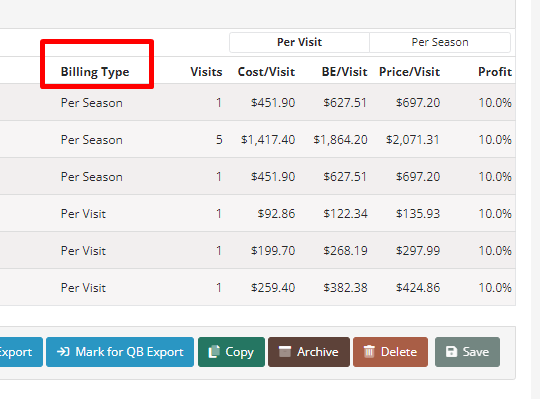The width and height of the screenshot is (540, 399).
Task: Click the Mark for QB Export button
Action: pyautogui.click(x=120, y=352)
